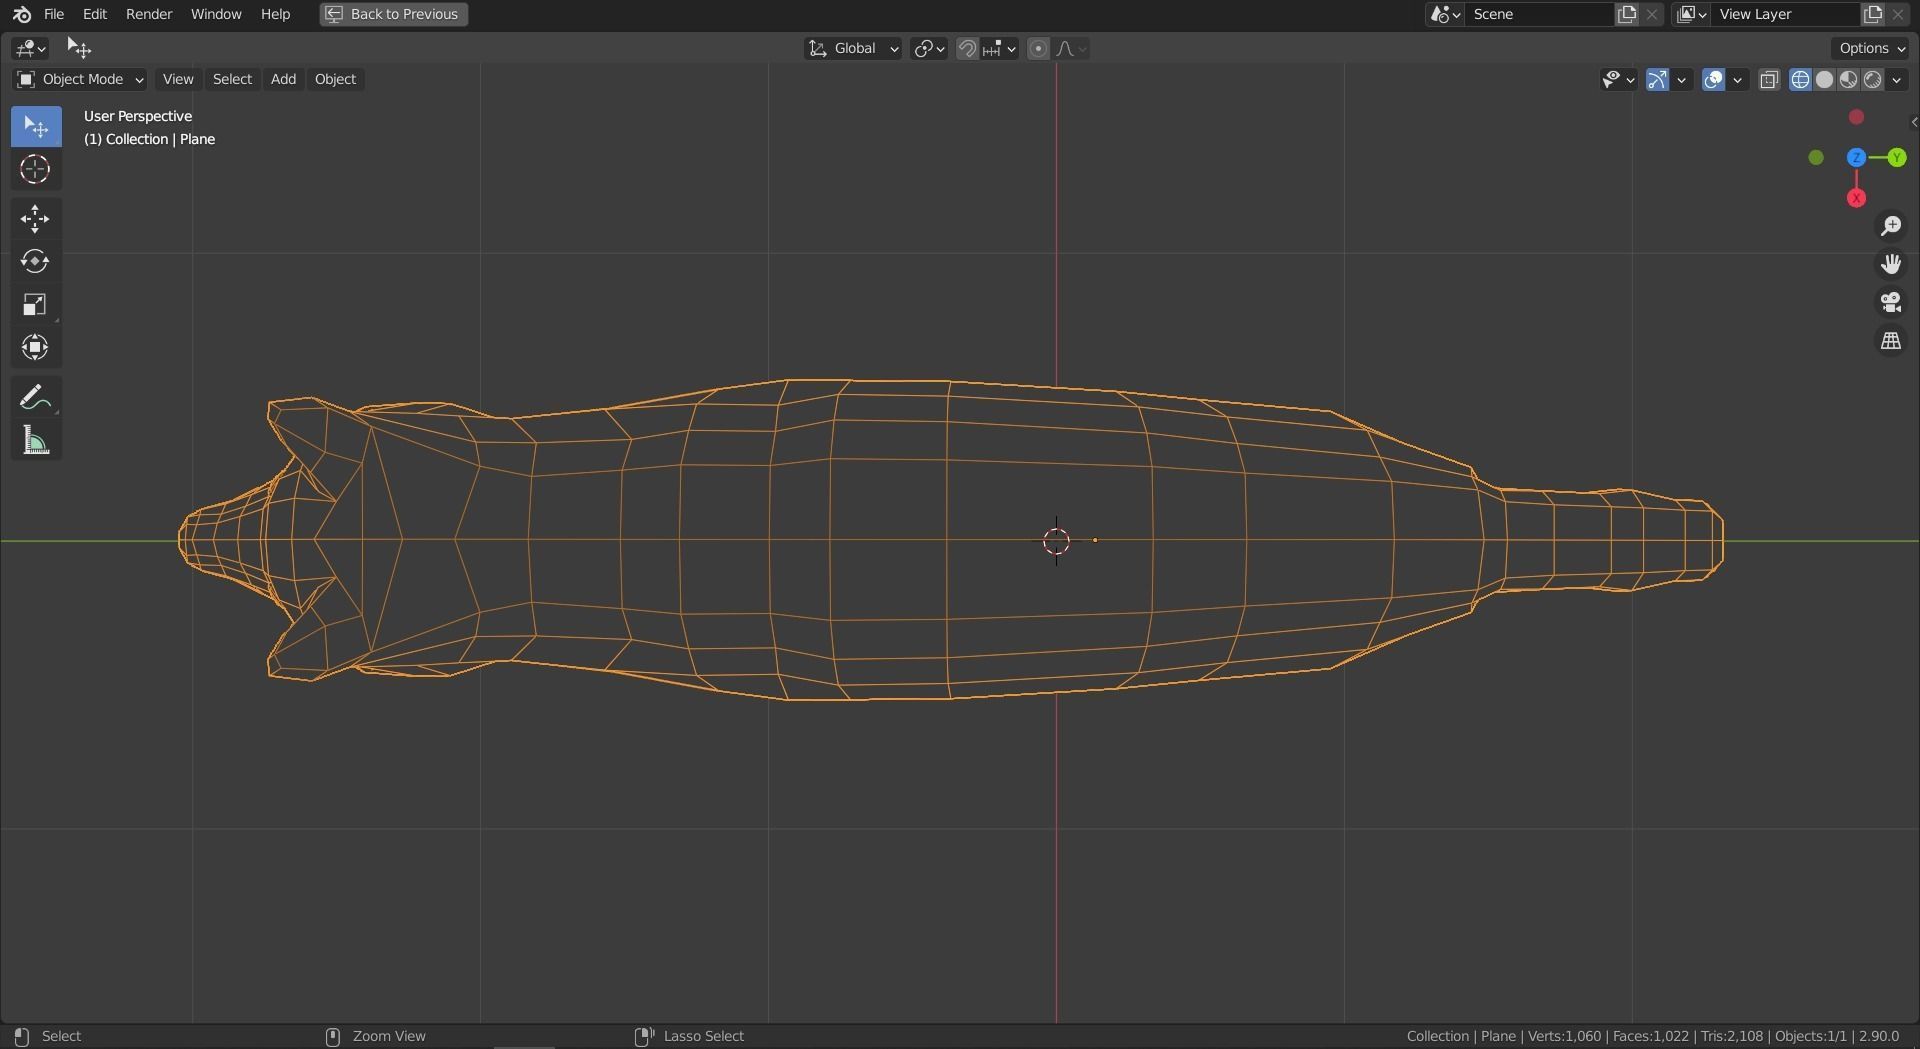
Task: Open the Options dropdown
Action: pyautogui.click(x=1872, y=48)
